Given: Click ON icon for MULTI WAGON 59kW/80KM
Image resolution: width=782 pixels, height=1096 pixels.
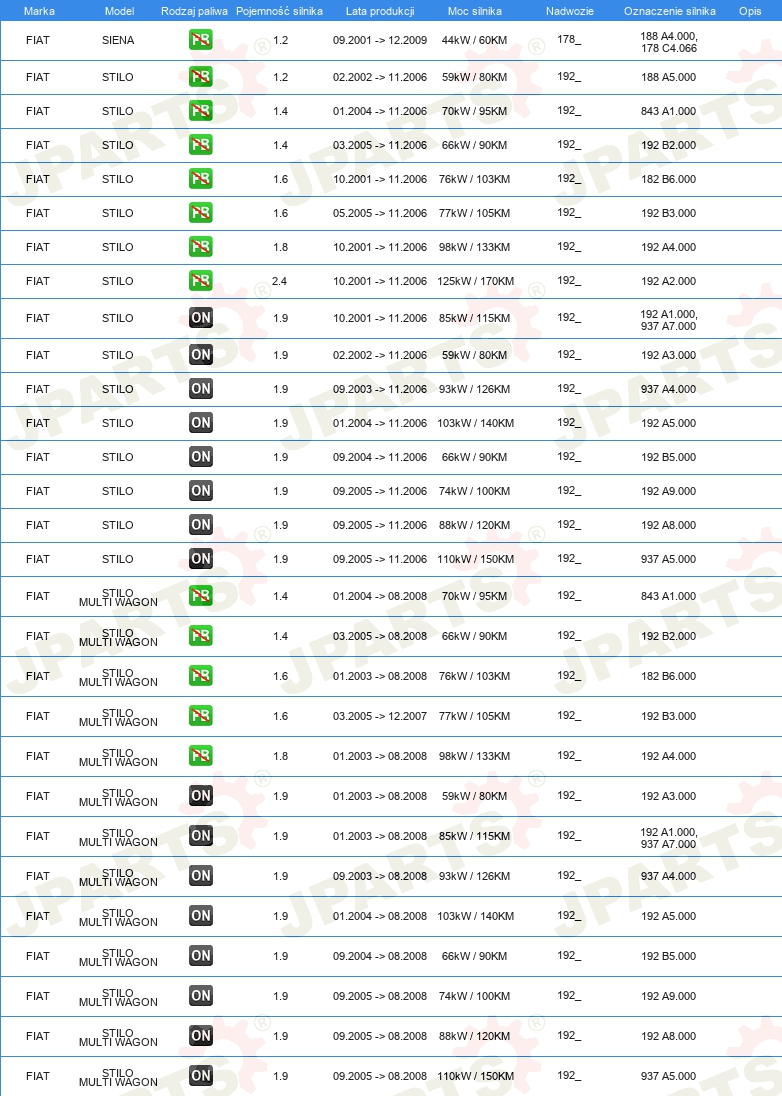Looking at the screenshot, I should [201, 795].
